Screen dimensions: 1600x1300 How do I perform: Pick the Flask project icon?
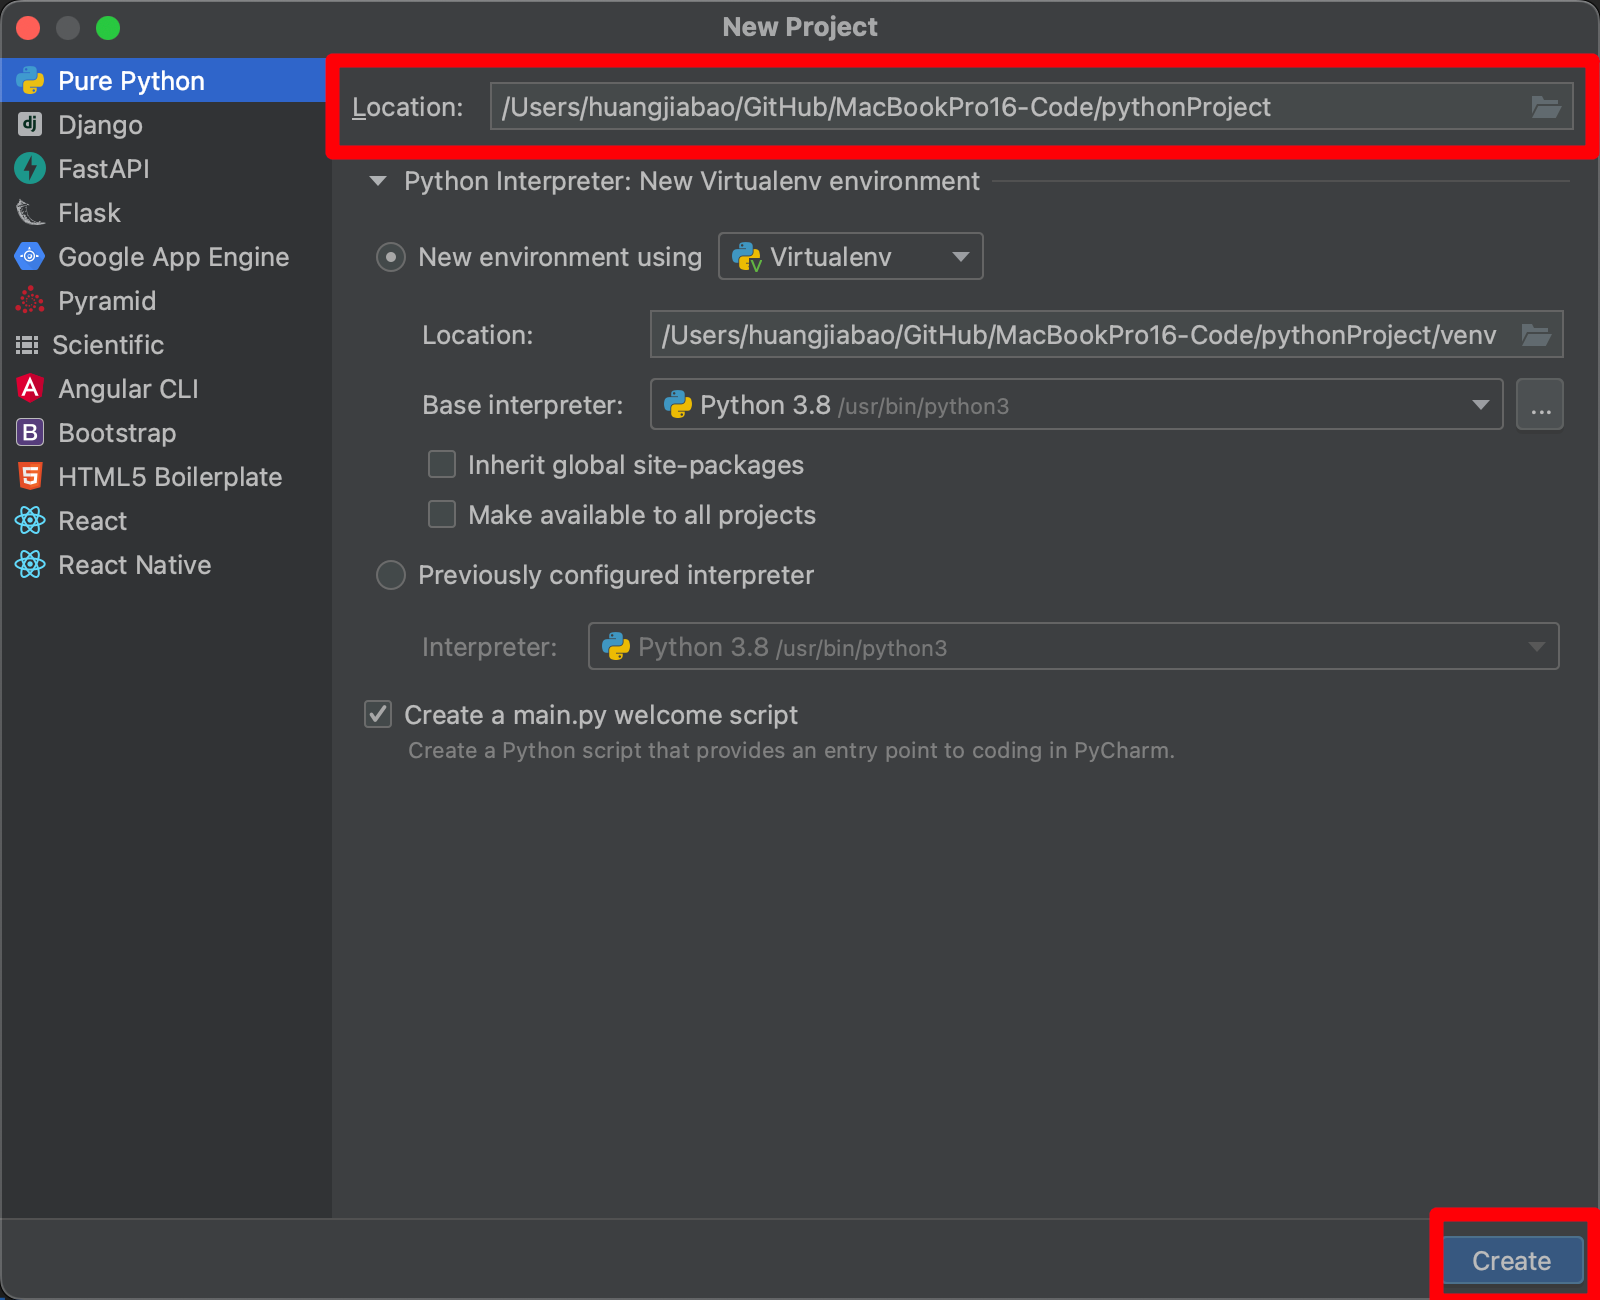pyautogui.click(x=30, y=212)
